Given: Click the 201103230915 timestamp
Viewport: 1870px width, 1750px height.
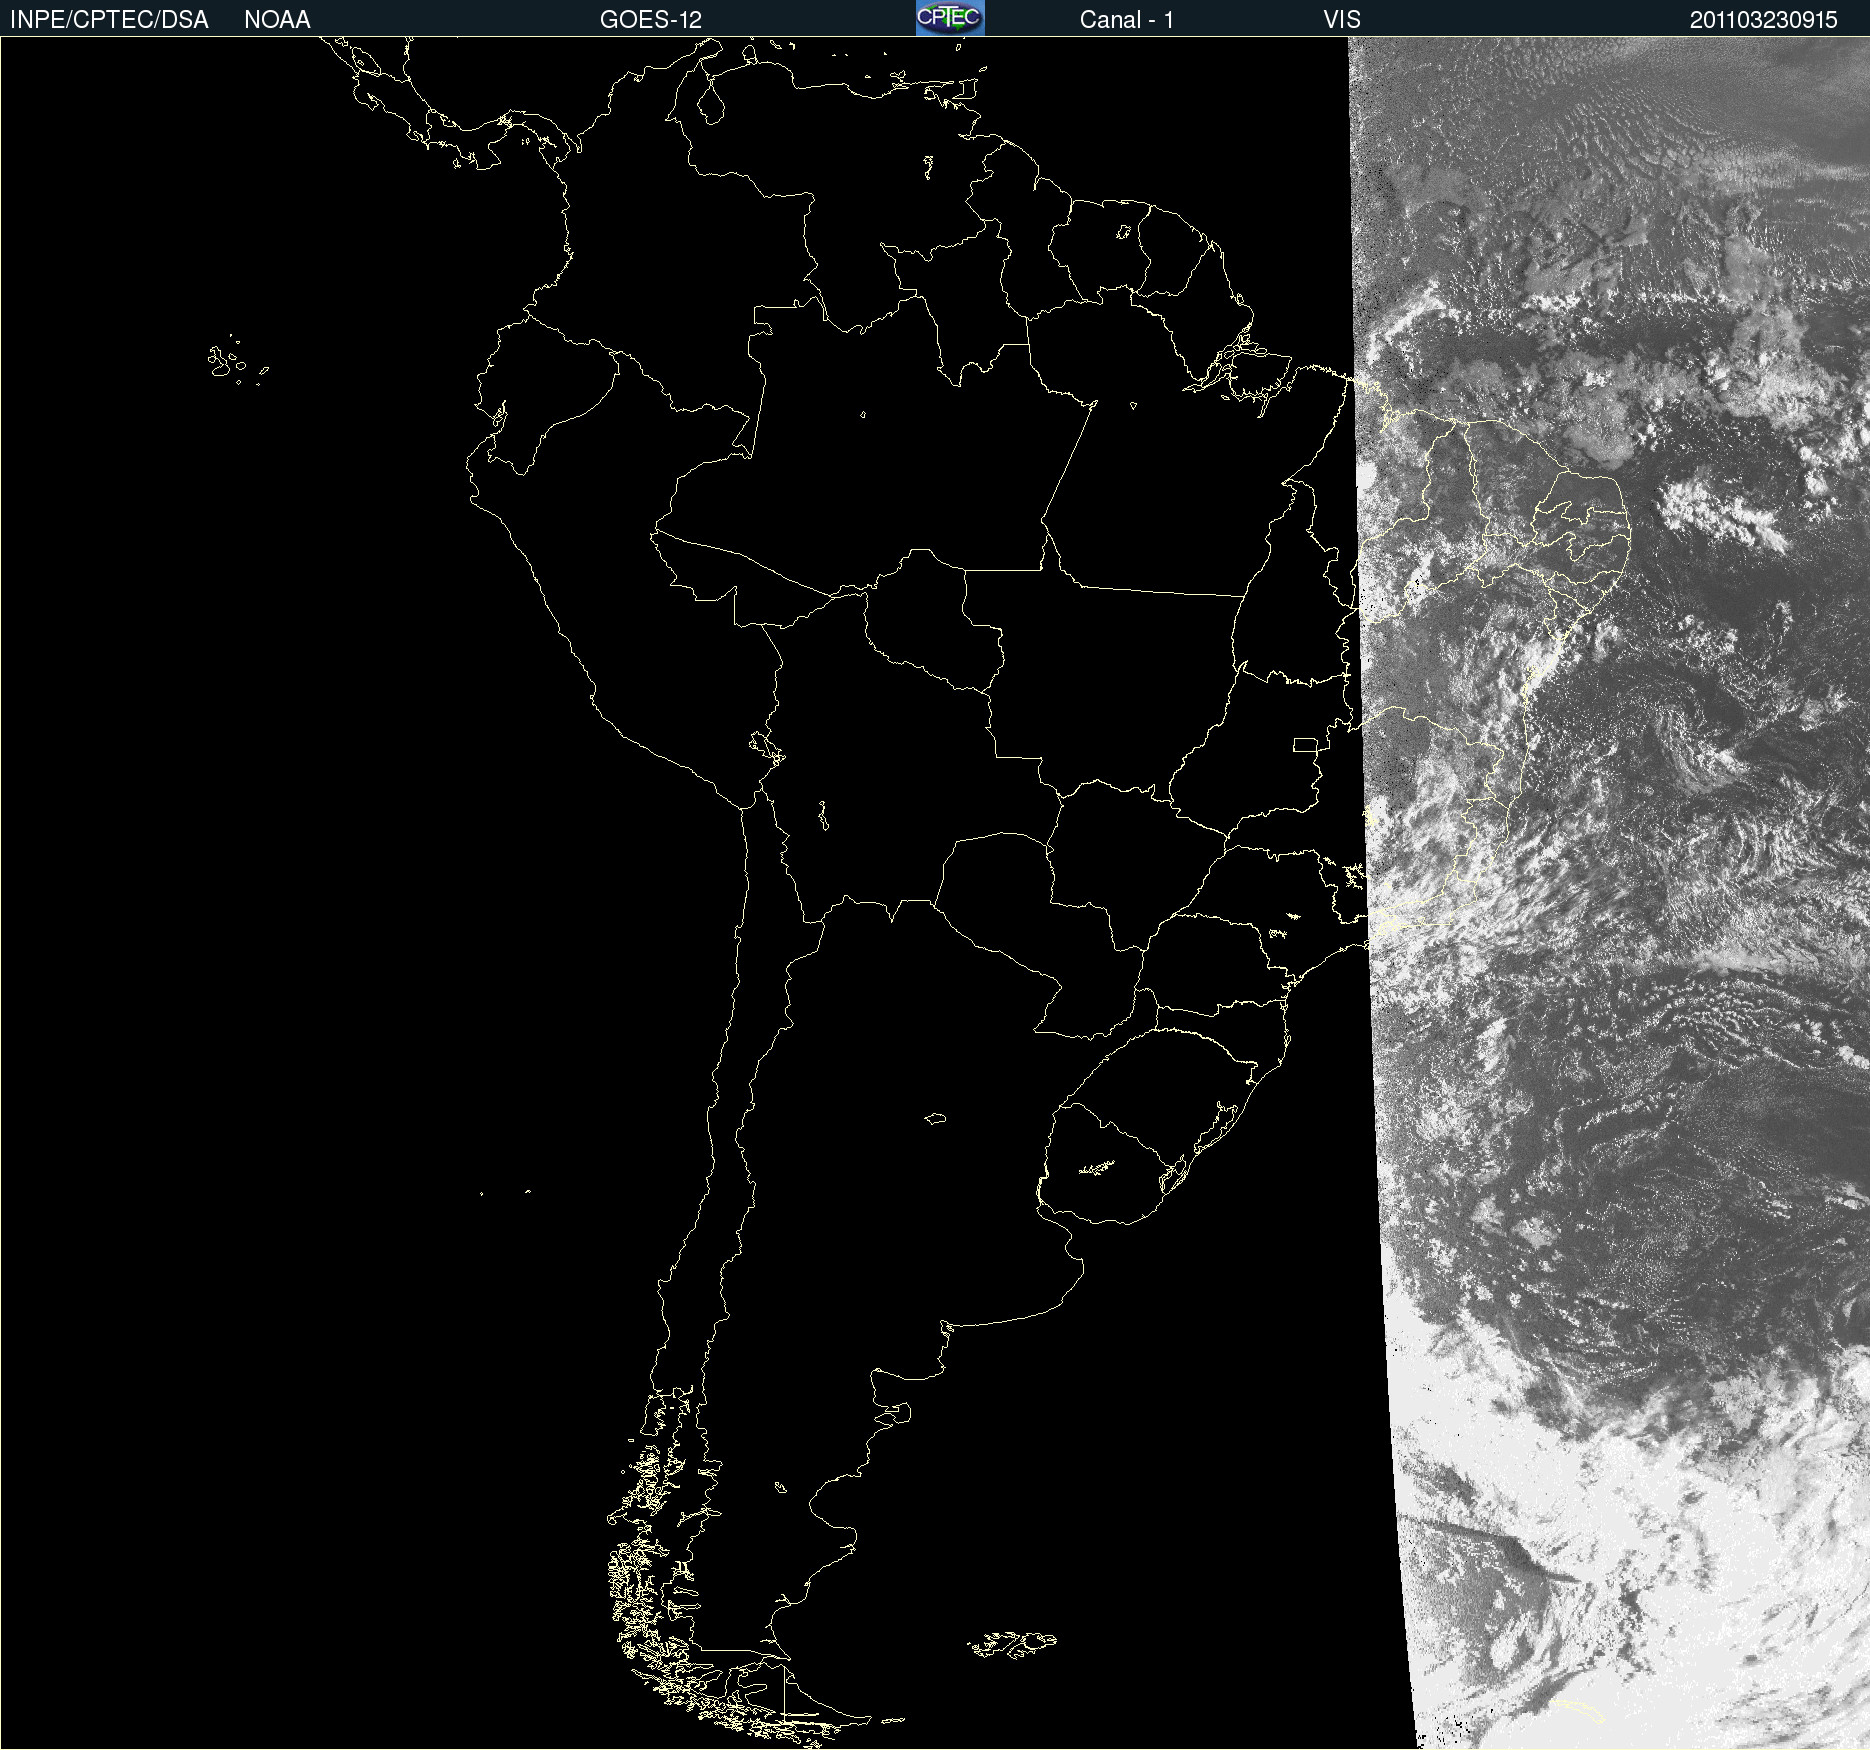Looking at the screenshot, I should [1764, 20].
